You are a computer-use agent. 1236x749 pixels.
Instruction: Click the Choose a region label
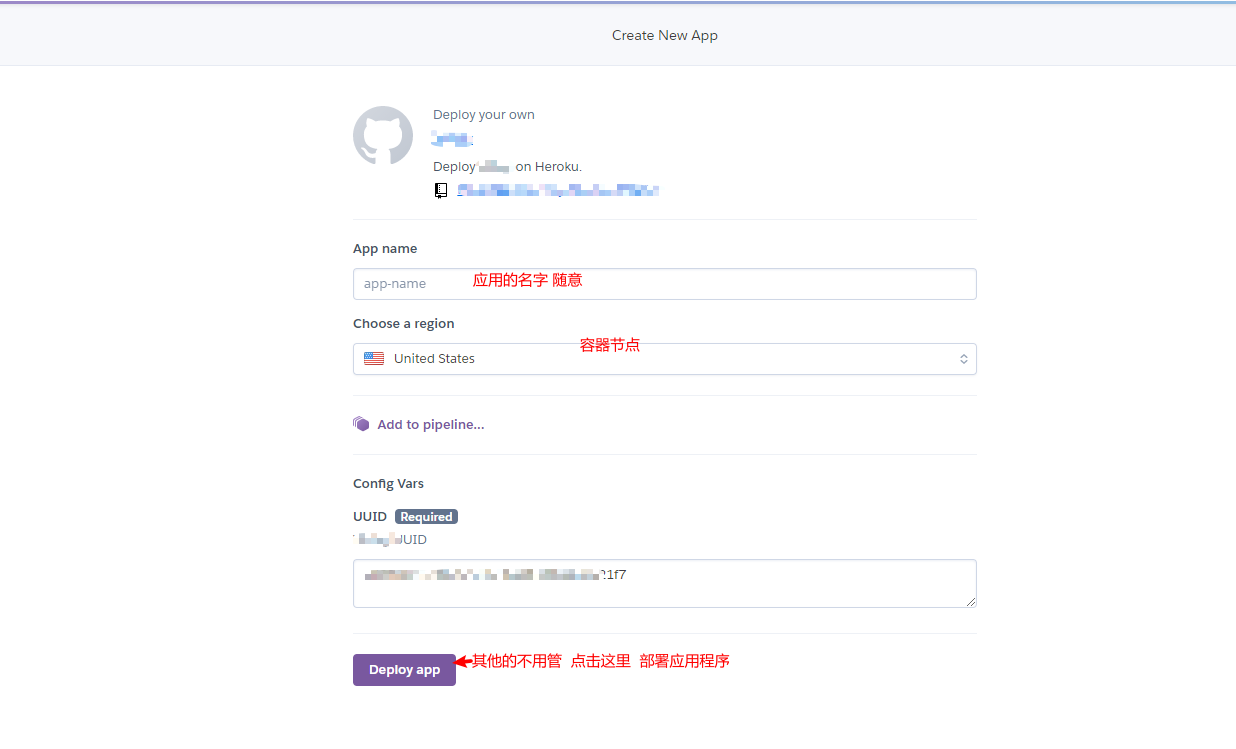[x=403, y=324]
